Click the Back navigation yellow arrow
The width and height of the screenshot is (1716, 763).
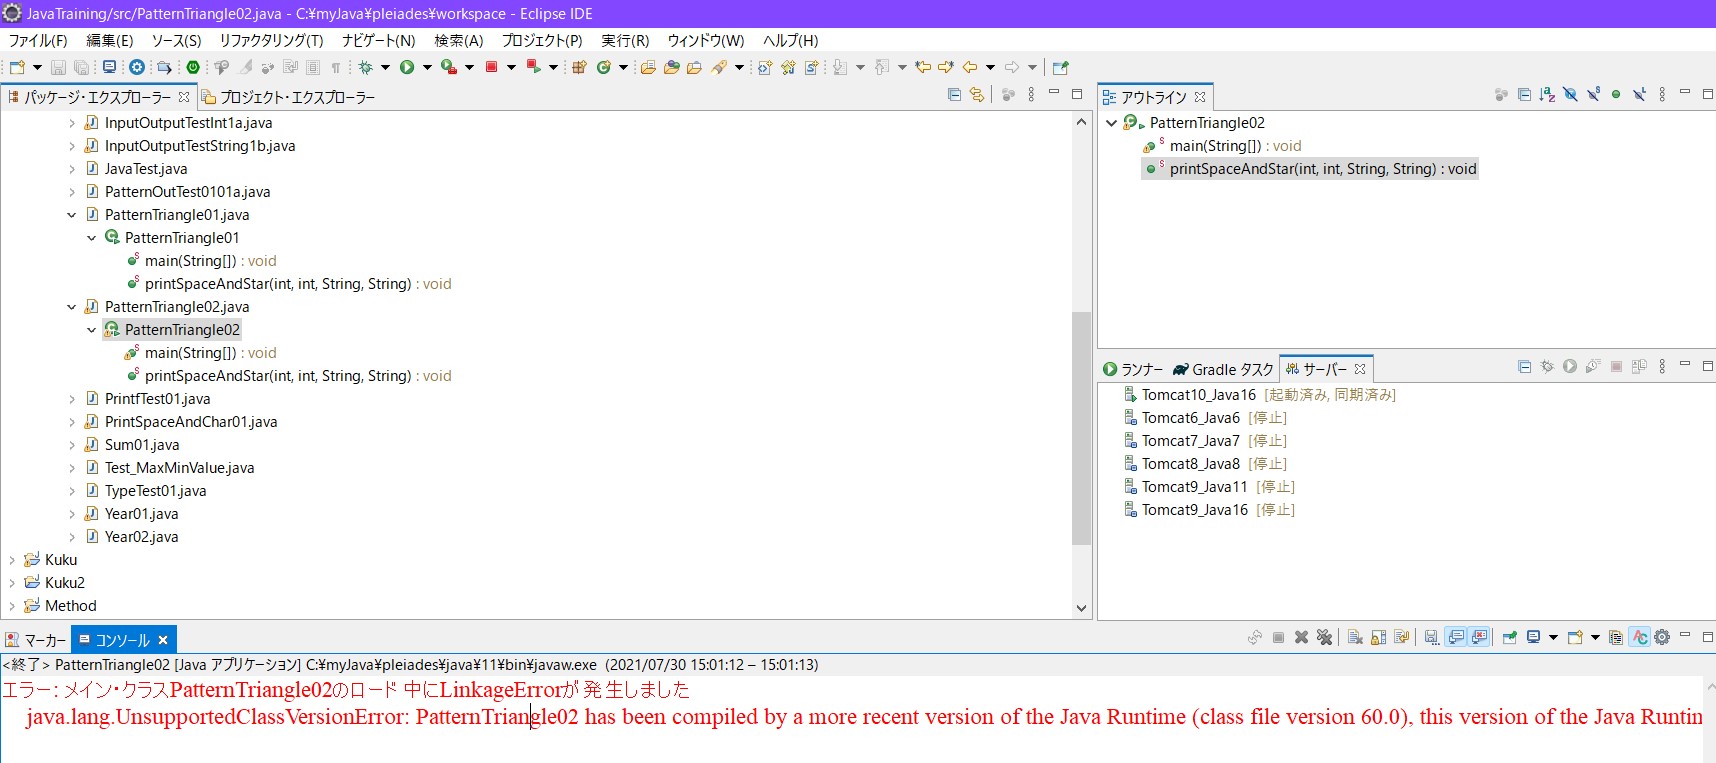pos(969,67)
